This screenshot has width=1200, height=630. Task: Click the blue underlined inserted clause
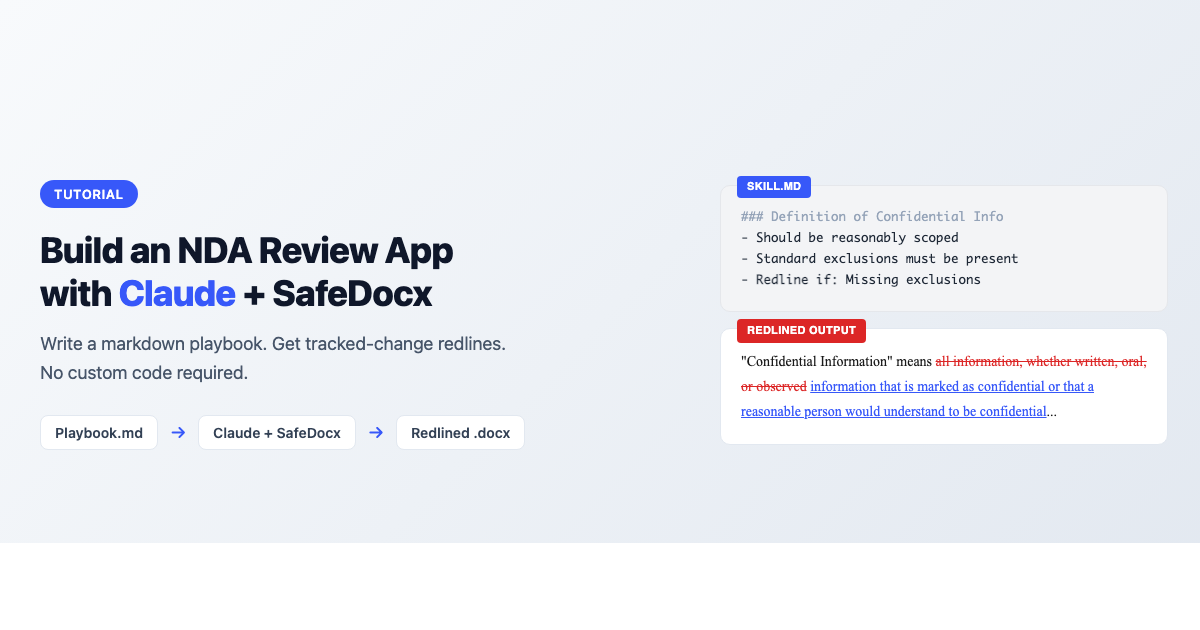950,386
